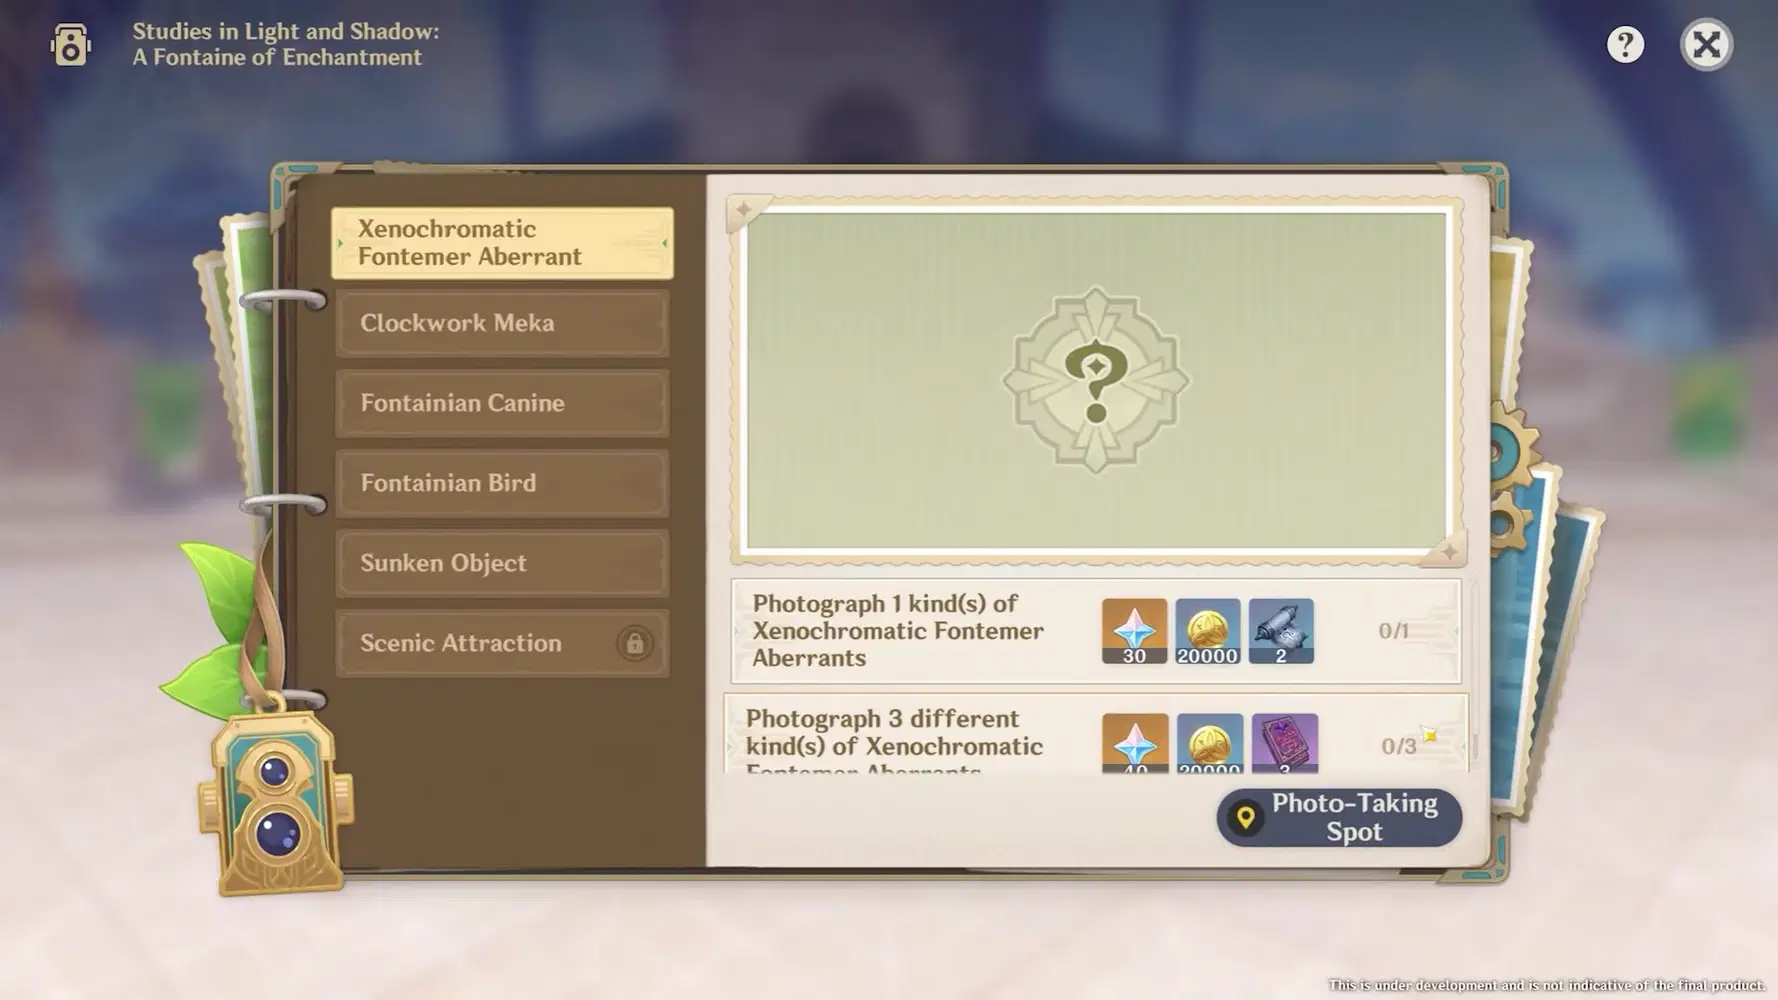Click the location pin icon on Photo-Taking Spot
The image size is (1778, 1000).
point(1245,818)
